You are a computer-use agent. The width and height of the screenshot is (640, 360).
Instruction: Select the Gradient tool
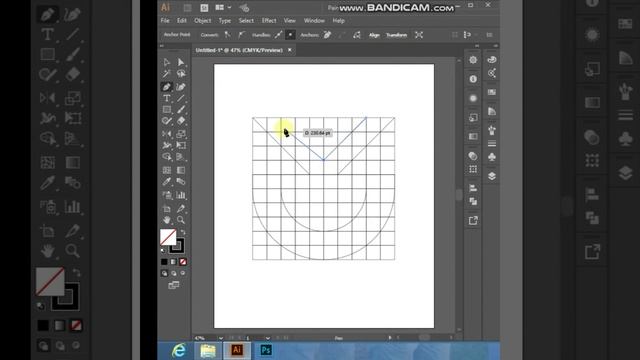coord(181,170)
